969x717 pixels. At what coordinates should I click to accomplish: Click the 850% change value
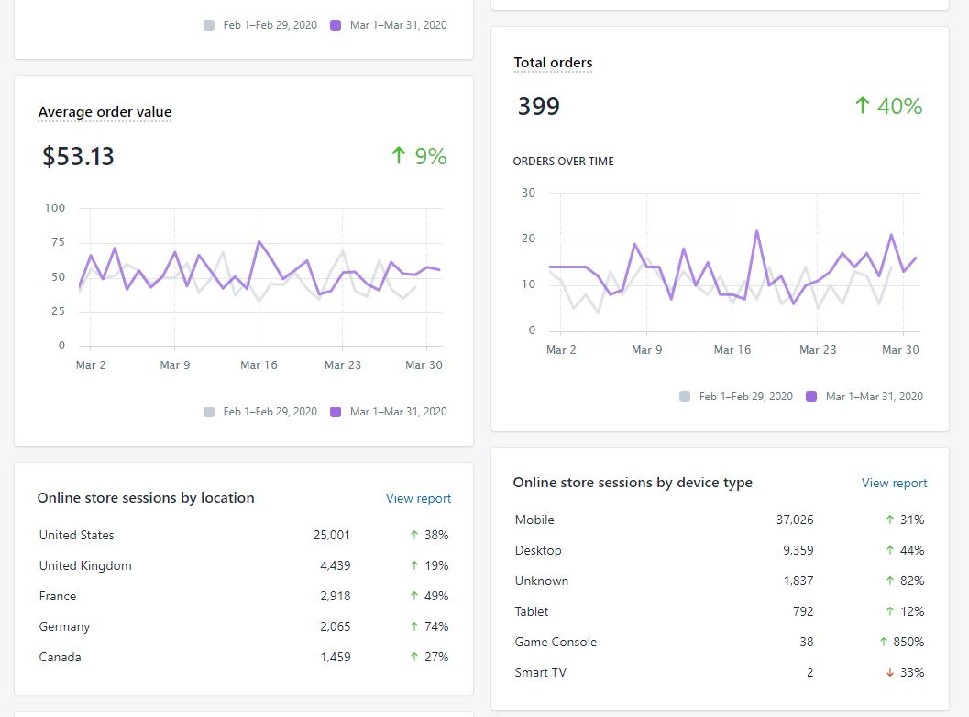(x=908, y=642)
